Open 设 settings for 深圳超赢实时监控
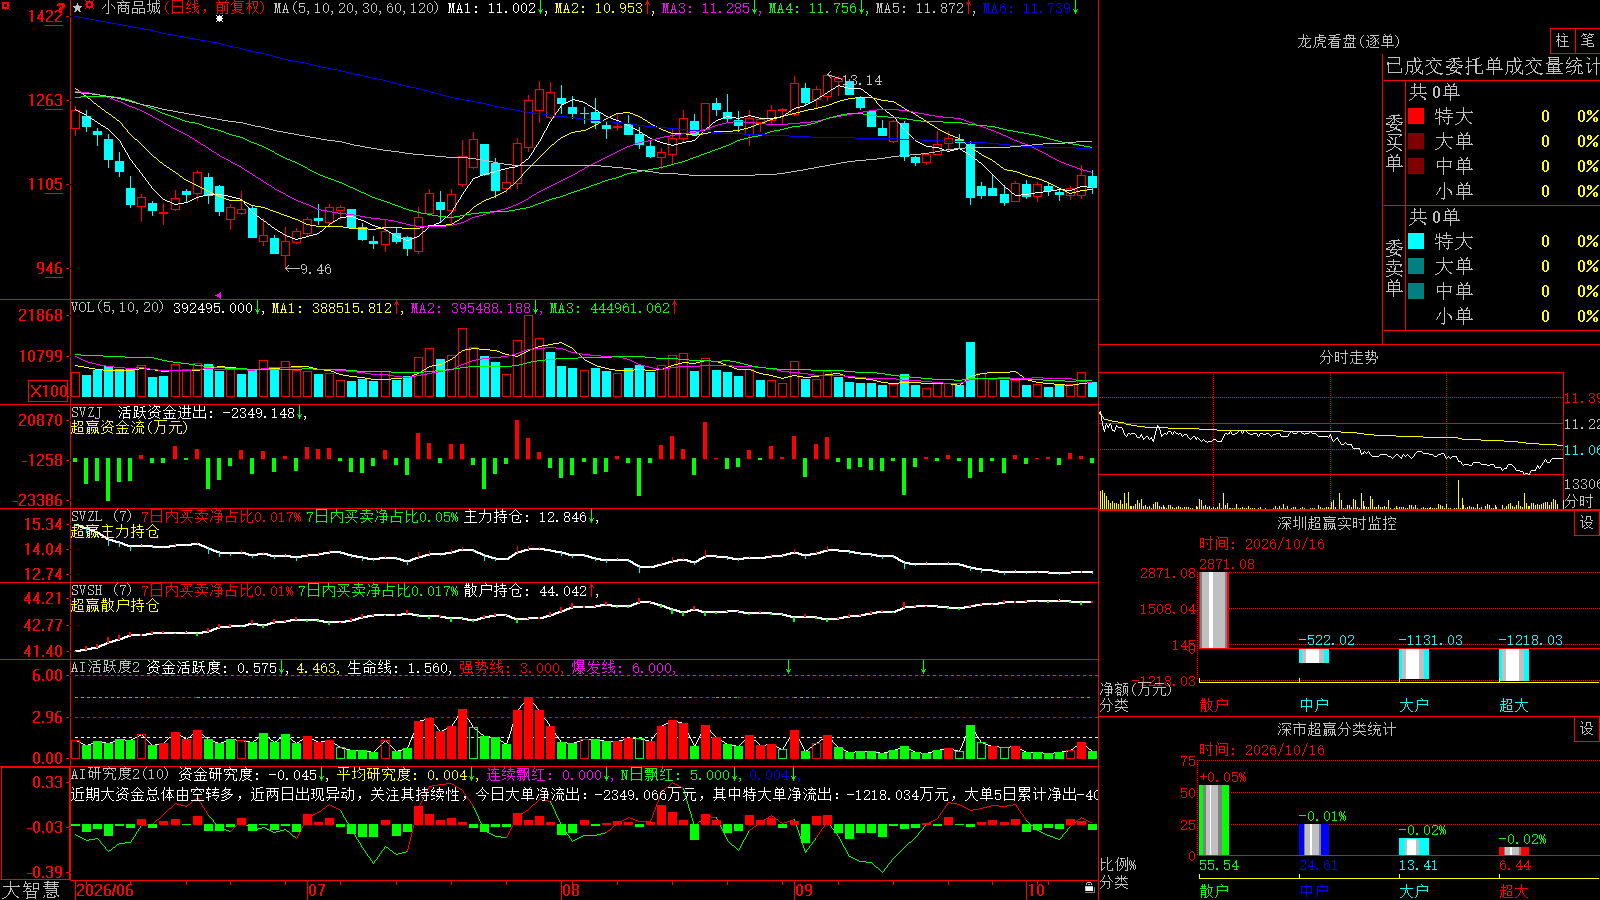The image size is (1600, 900). [x=1586, y=523]
